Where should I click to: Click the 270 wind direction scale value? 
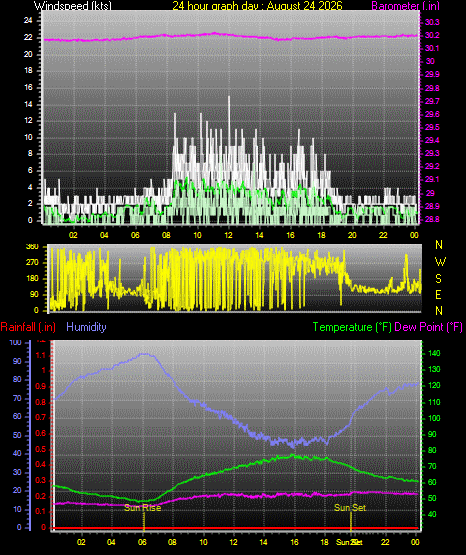pos(32,263)
